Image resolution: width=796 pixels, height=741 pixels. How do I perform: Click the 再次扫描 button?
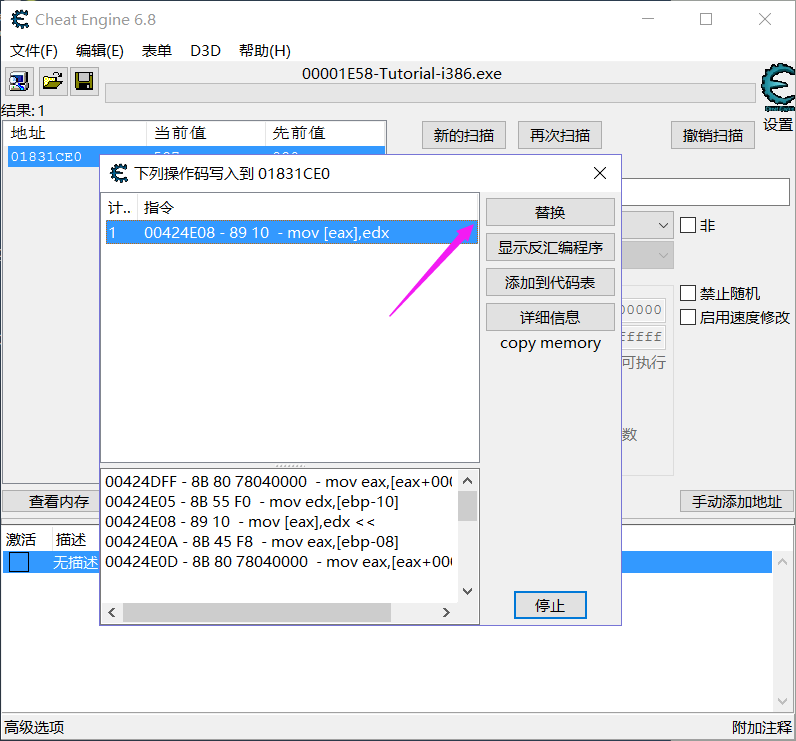coord(559,135)
